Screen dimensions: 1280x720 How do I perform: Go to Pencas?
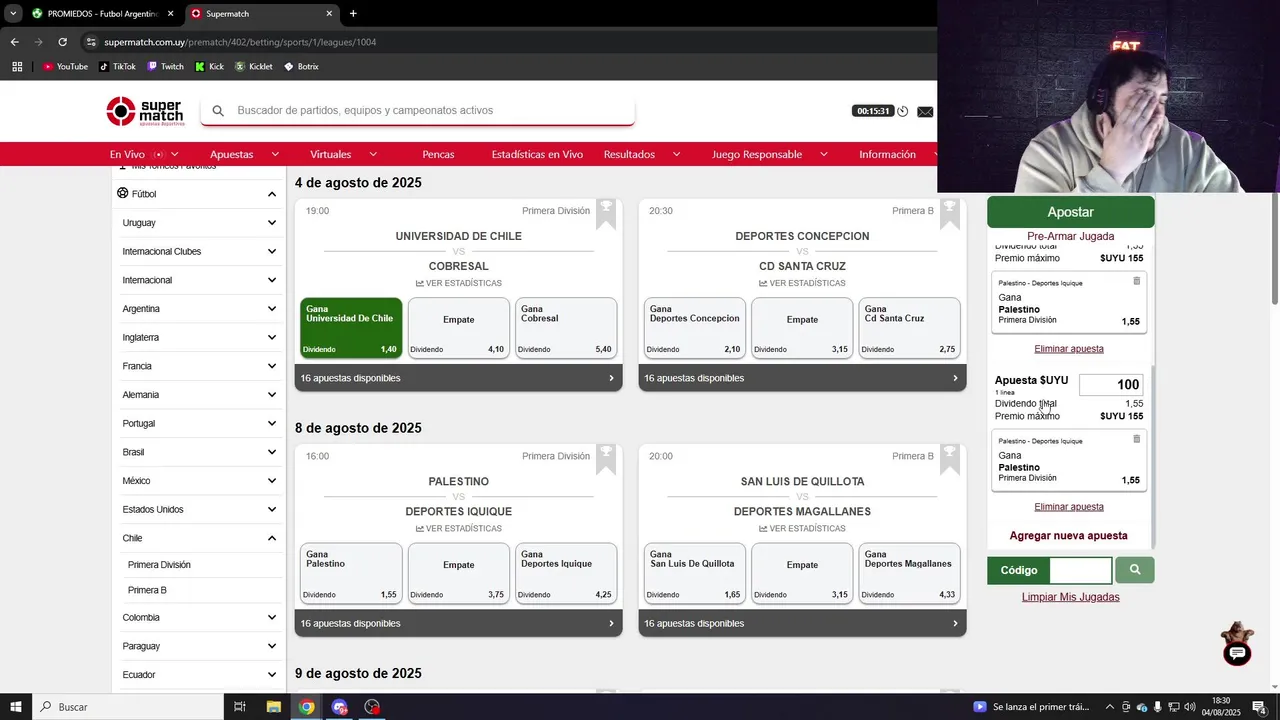438,154
